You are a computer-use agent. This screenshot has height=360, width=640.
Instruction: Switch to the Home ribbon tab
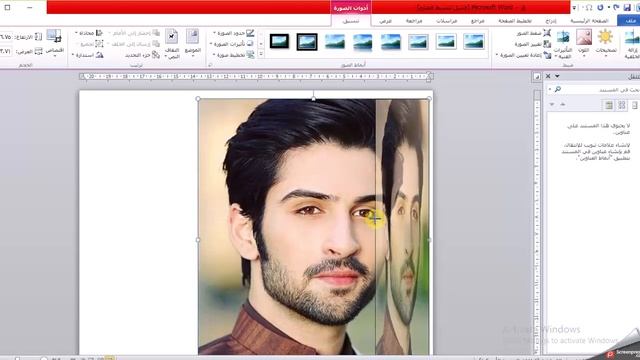pyautogui.click(x=589, y=21)
